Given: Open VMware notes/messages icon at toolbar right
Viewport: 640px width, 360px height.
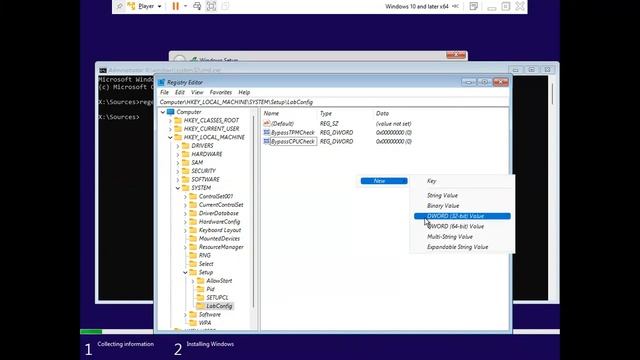Looking at the screenshot, I should (473, 6).
